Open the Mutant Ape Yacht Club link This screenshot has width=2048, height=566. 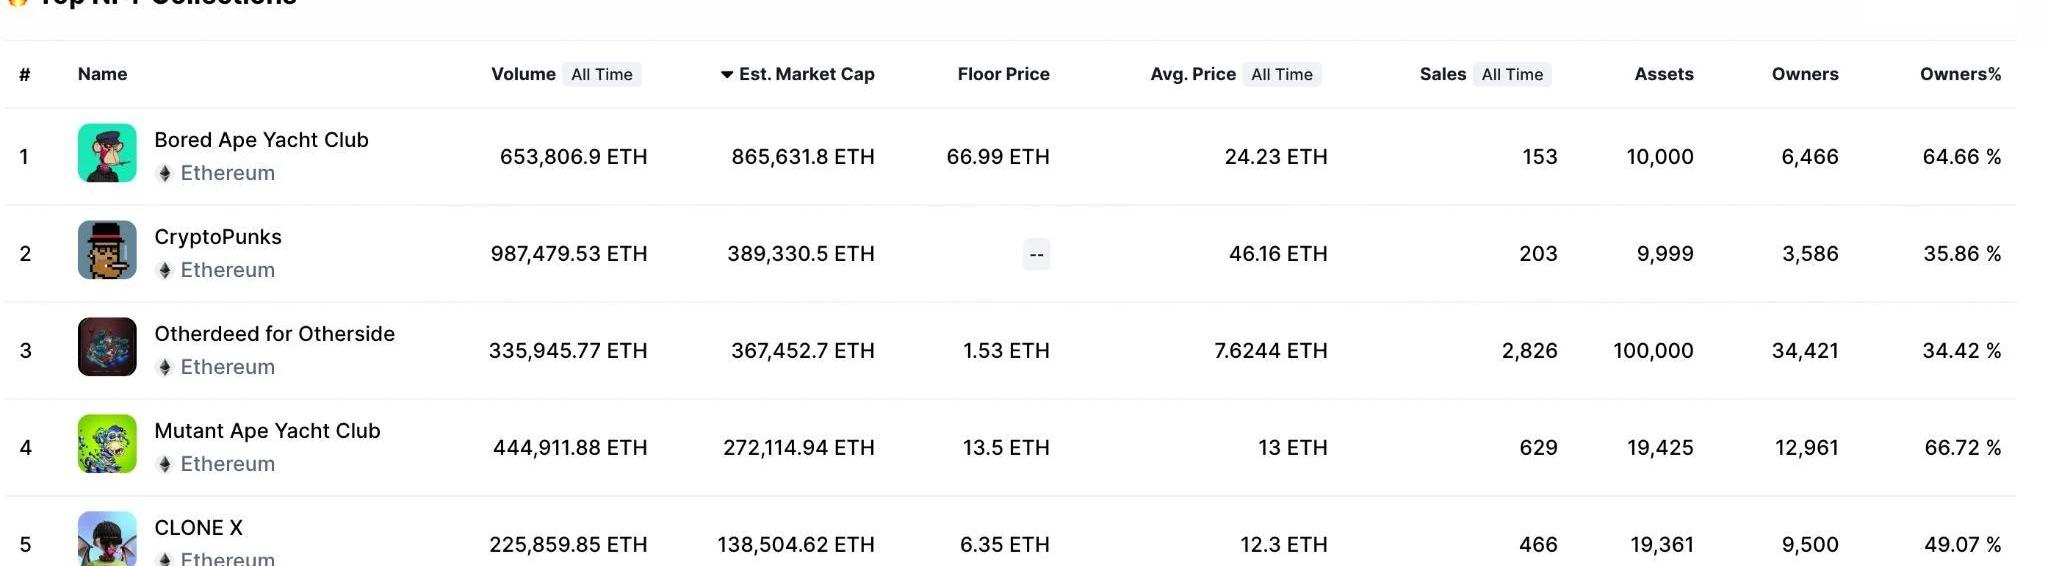click(267, 431)
